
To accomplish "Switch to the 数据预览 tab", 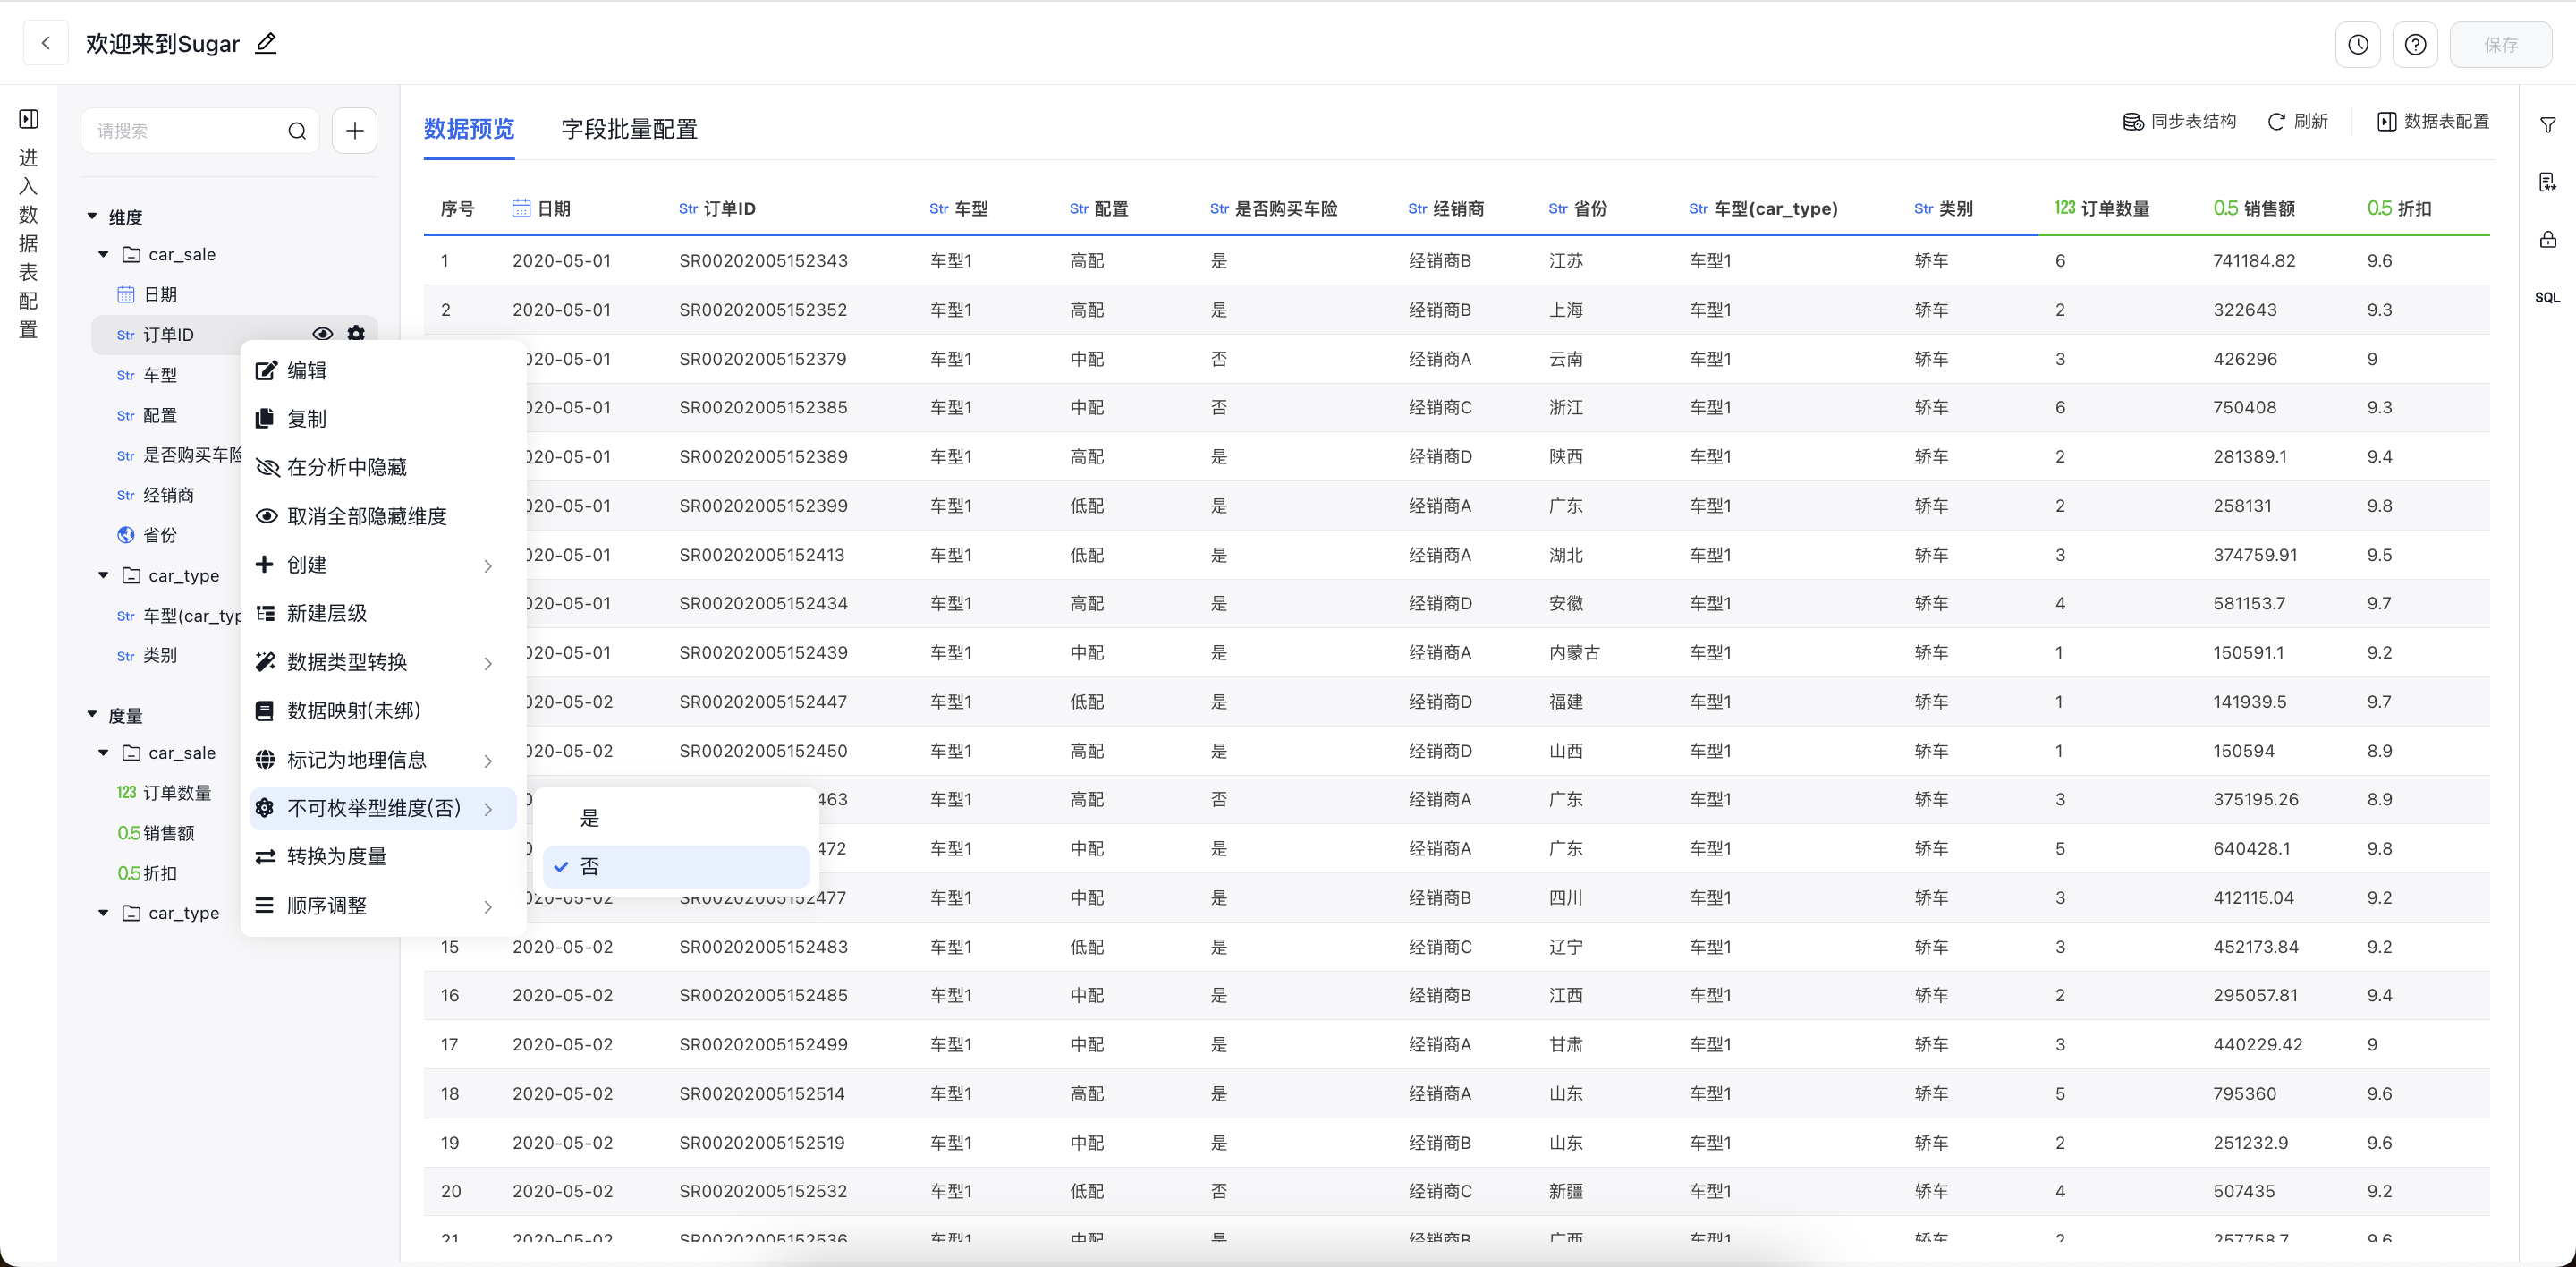I will click(x=469, y=129).
